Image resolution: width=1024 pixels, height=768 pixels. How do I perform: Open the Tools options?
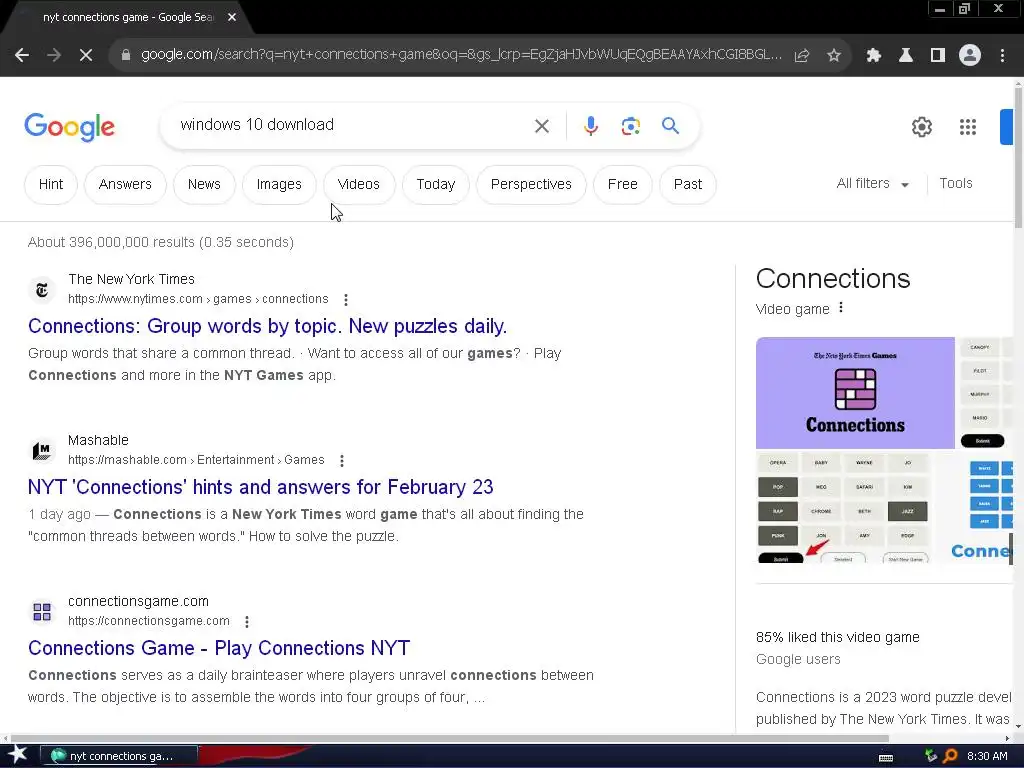(956, 184)
